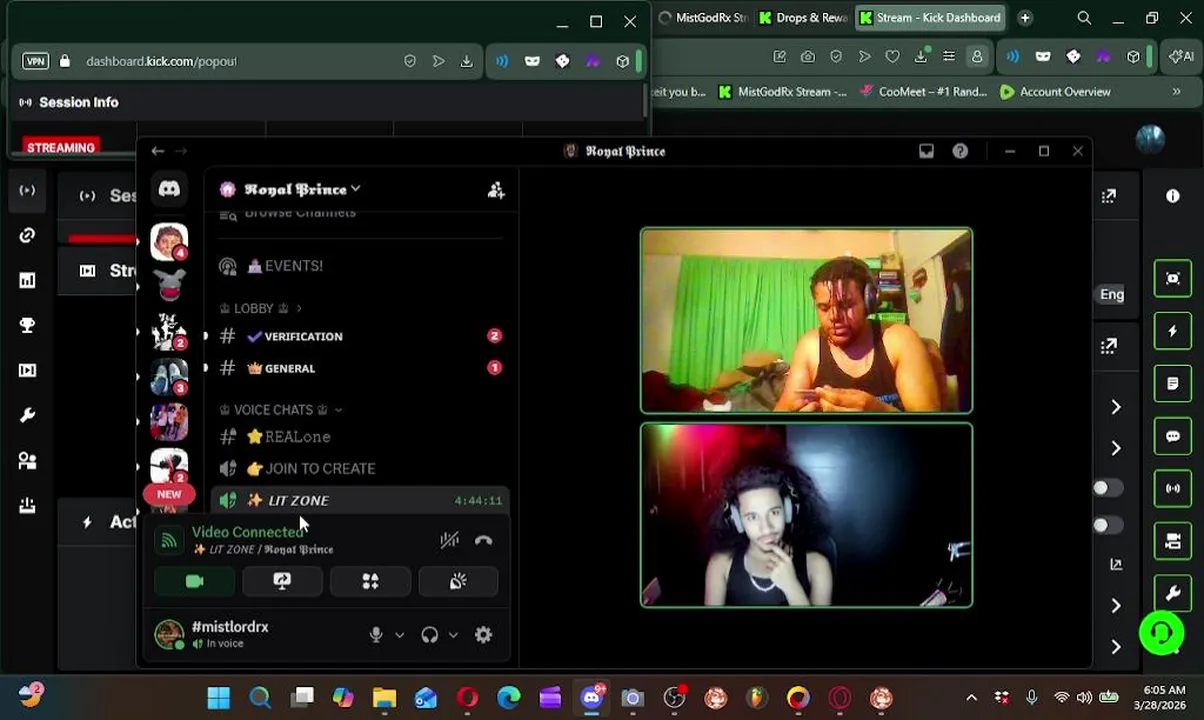Select the top webcam video with green curtain

[x=806, y=320]
